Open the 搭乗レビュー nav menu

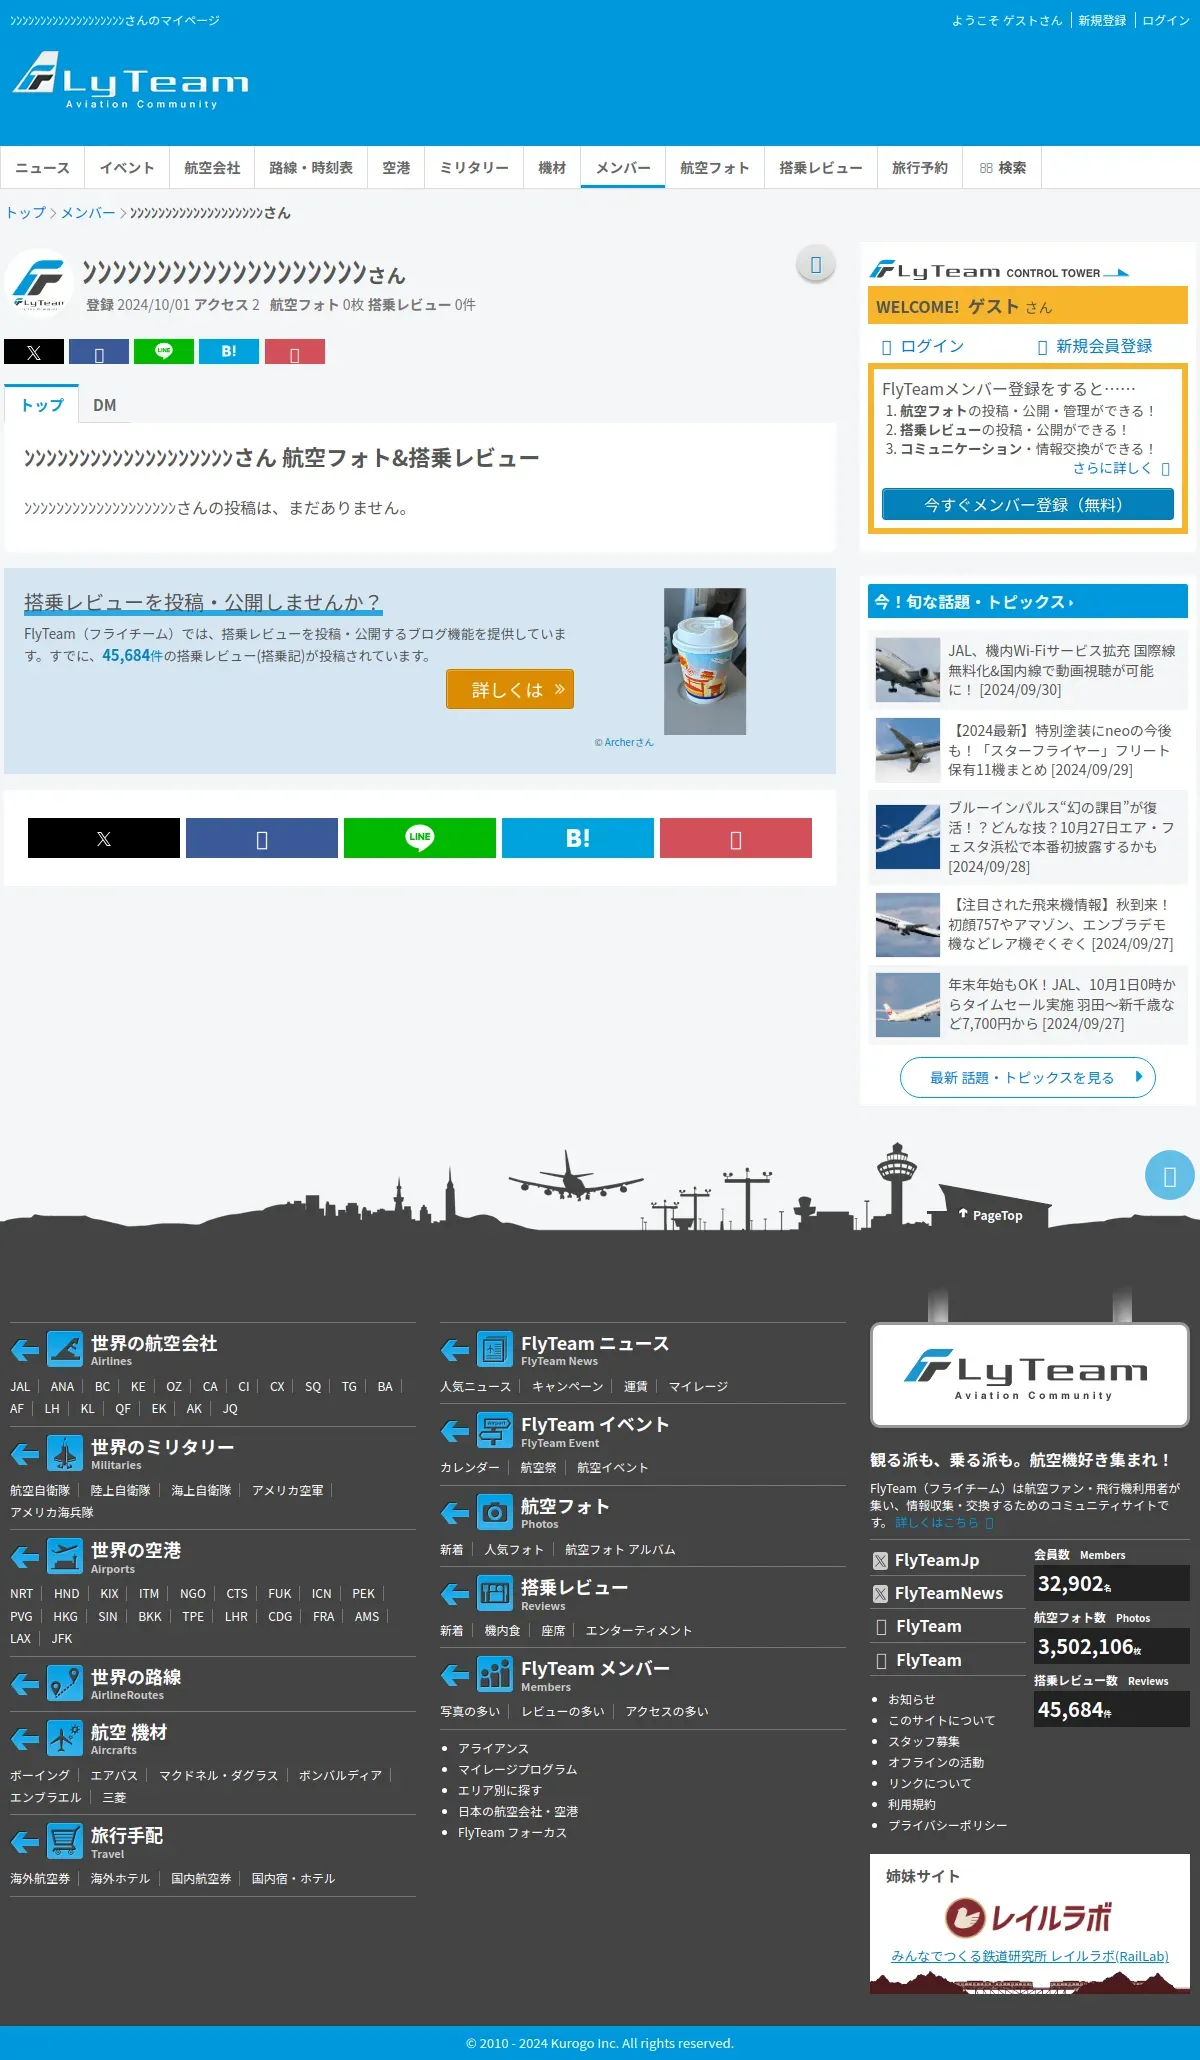(x=821, y=168)
